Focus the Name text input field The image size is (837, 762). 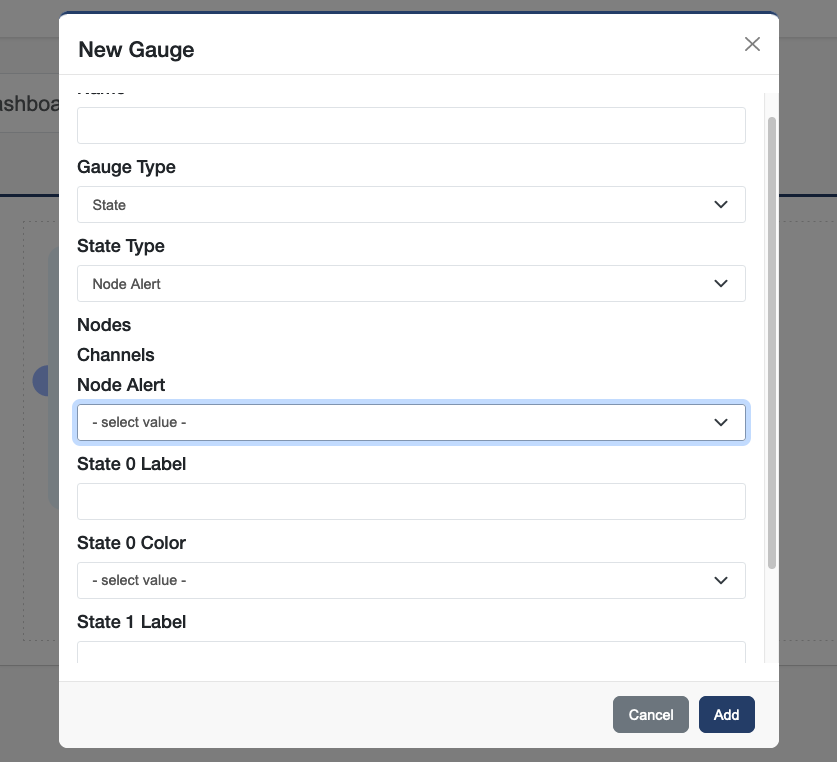[410, 126]
